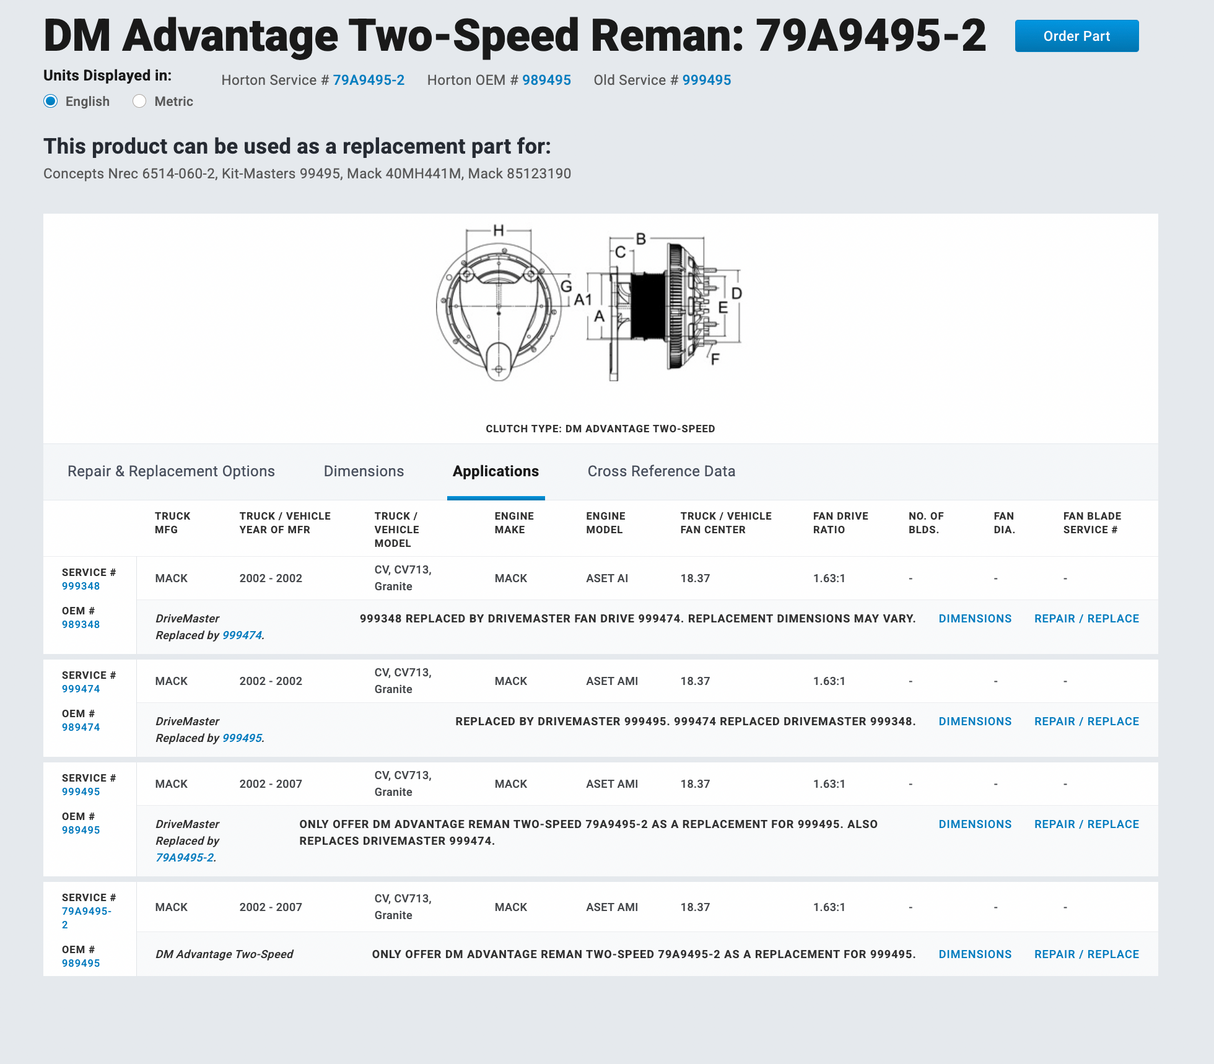Switch to the Dimensions tab

click(x=364, y=471)
